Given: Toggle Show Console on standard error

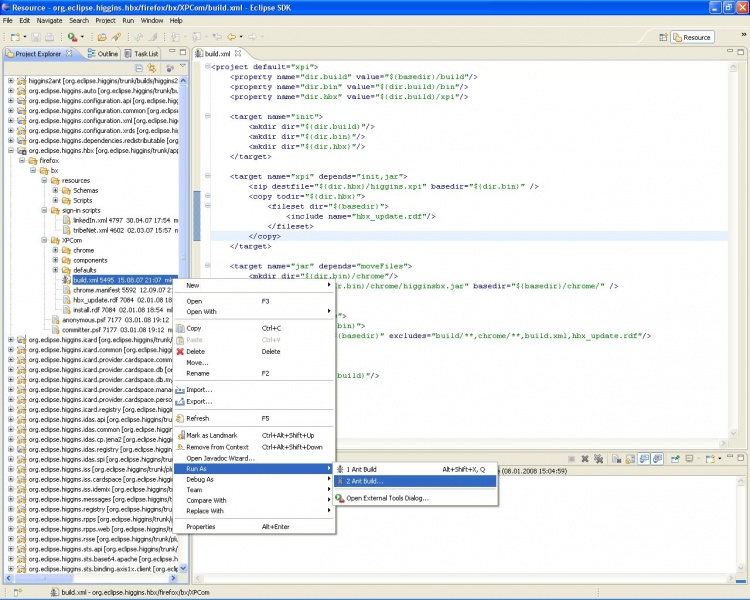Looking at the screenshot, I should tap(658, 459).
